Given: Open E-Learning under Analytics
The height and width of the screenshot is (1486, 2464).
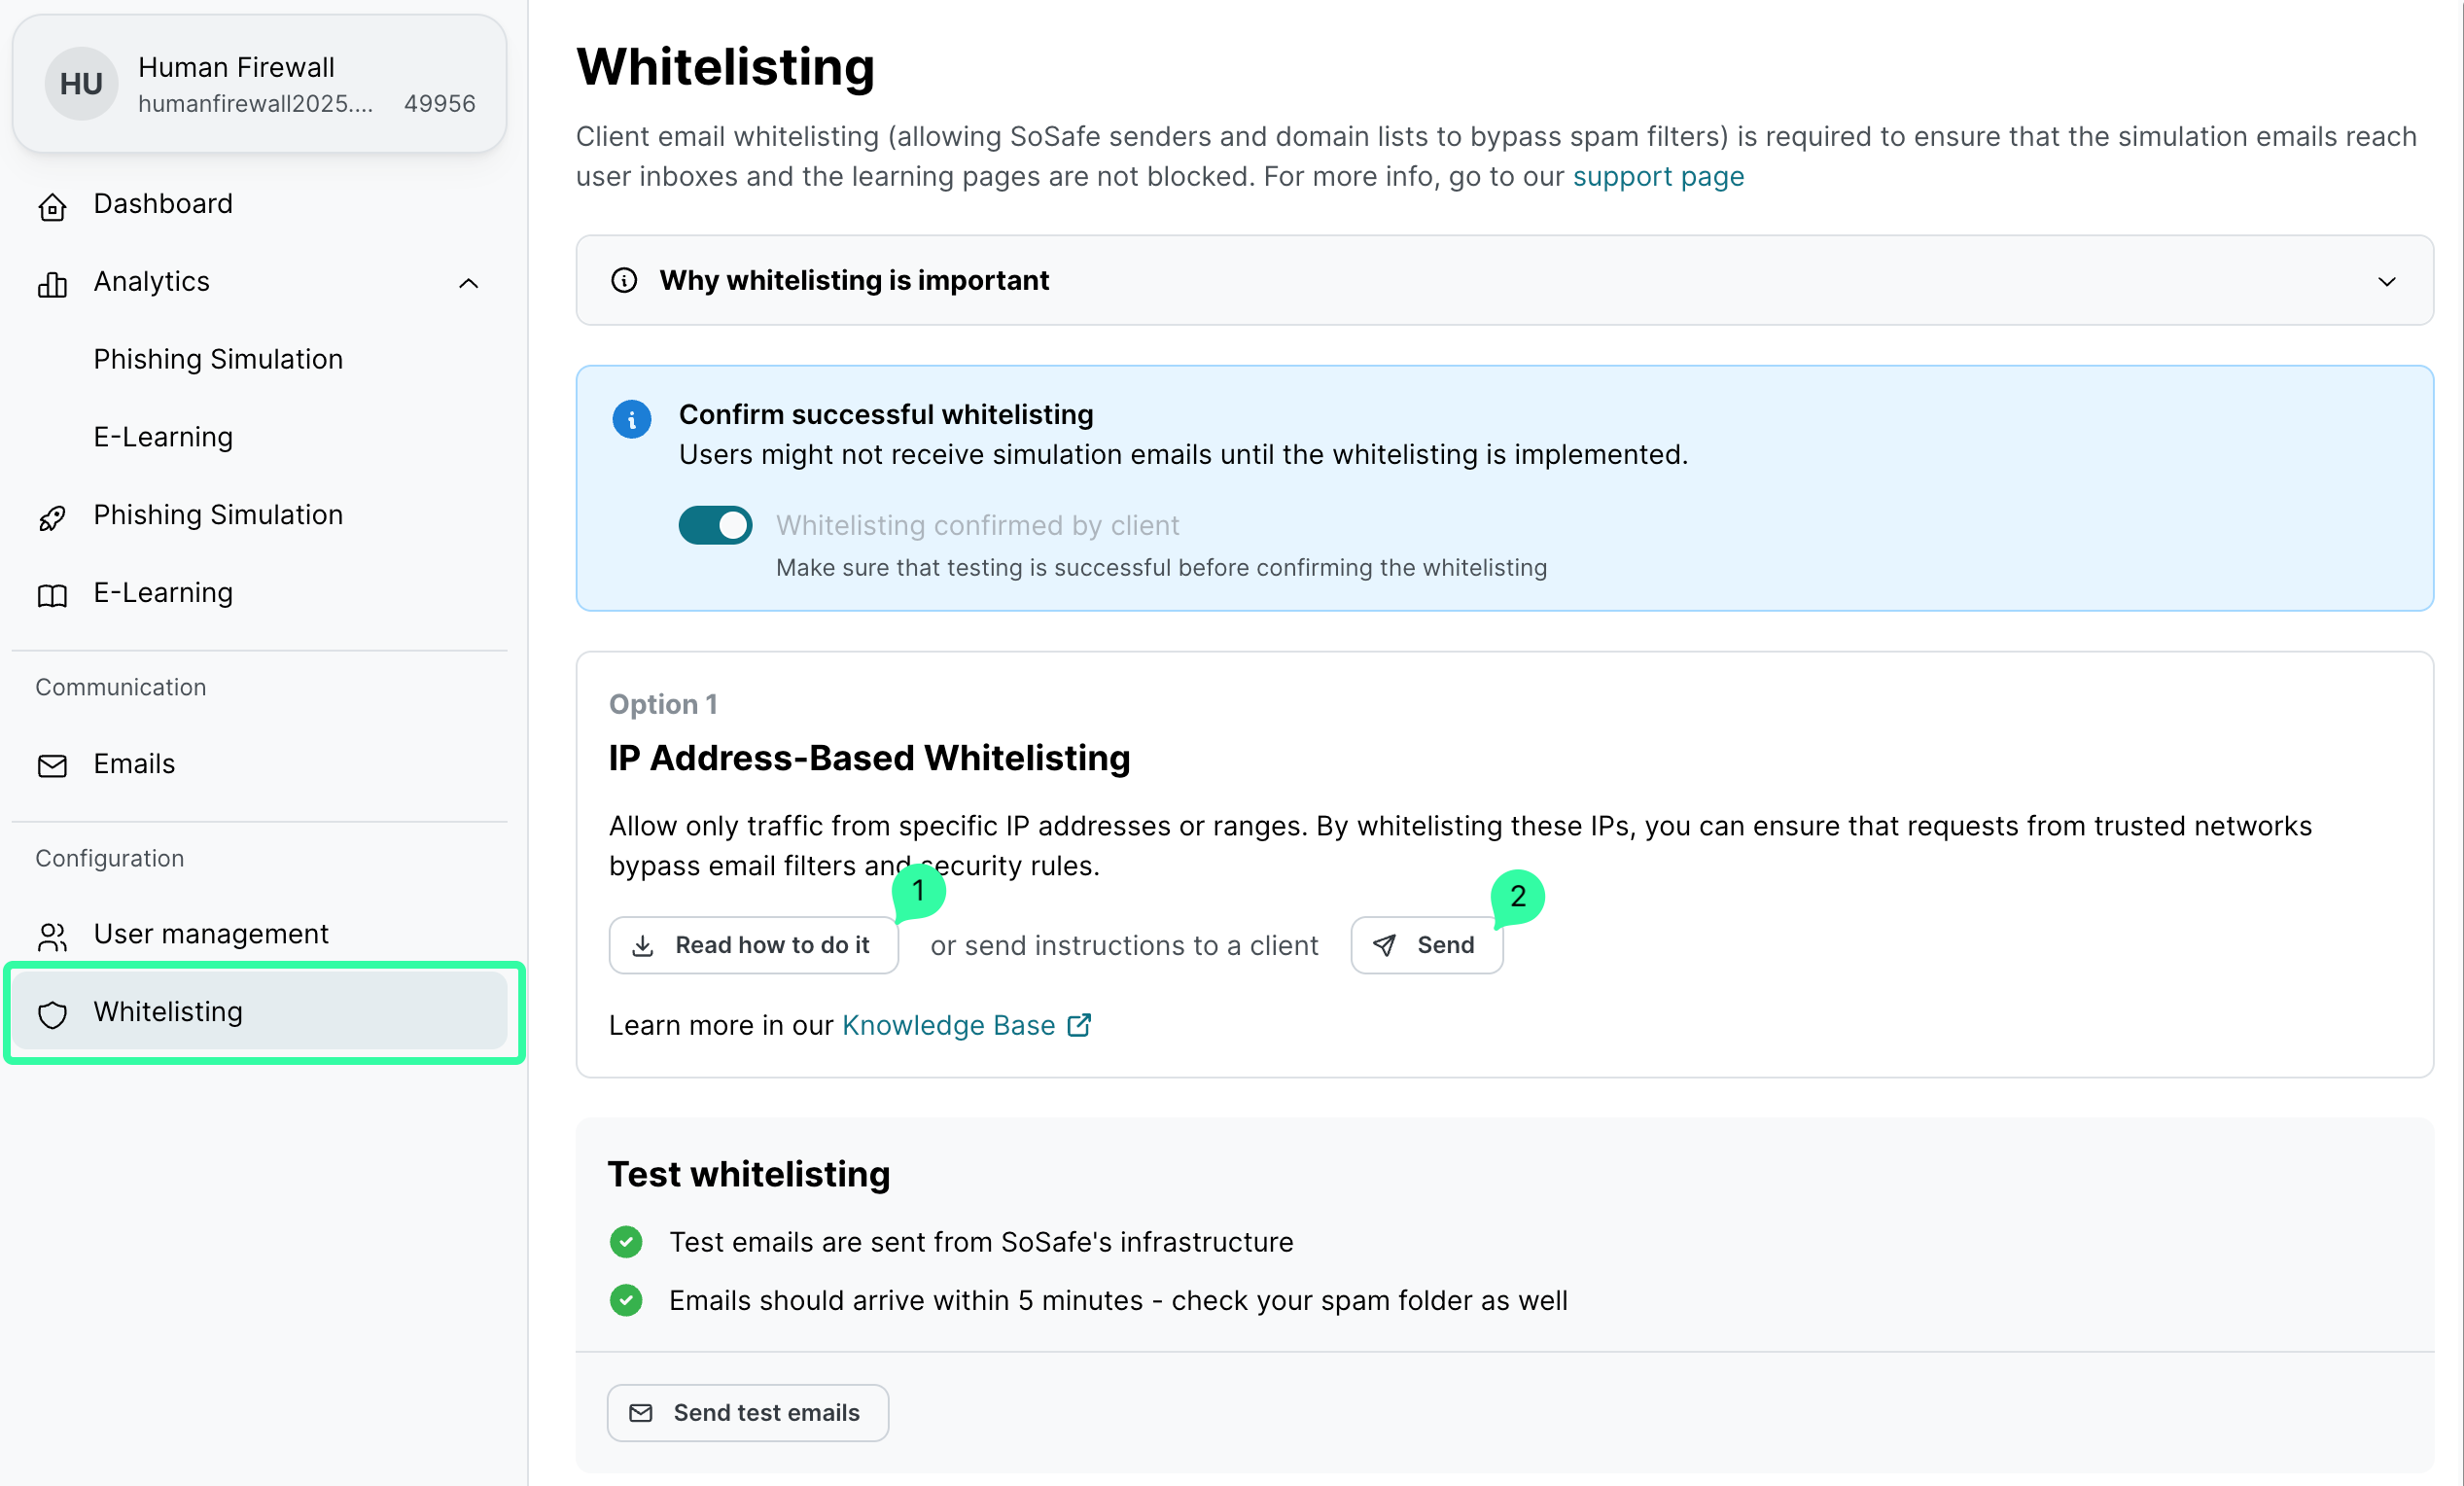Looking at the screenshot, I should (x=163, y=437).
